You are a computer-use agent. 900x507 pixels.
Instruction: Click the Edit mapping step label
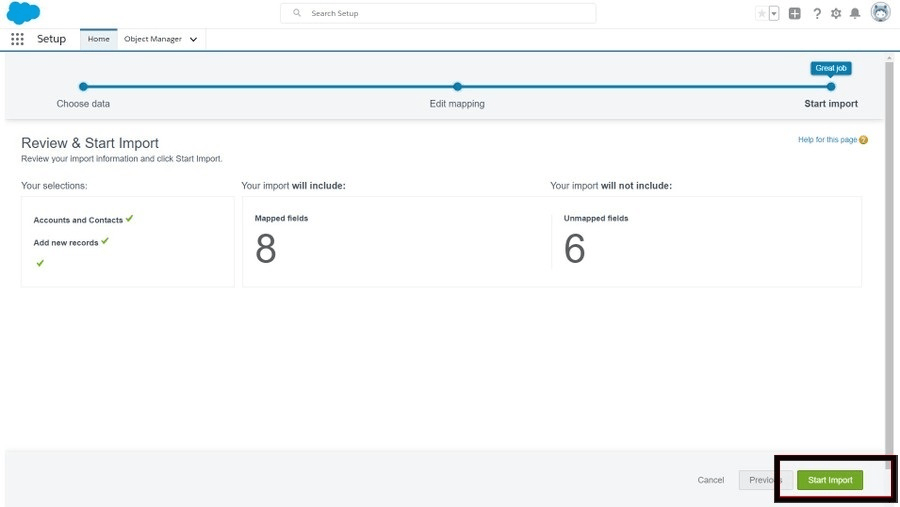pos(457,104)
